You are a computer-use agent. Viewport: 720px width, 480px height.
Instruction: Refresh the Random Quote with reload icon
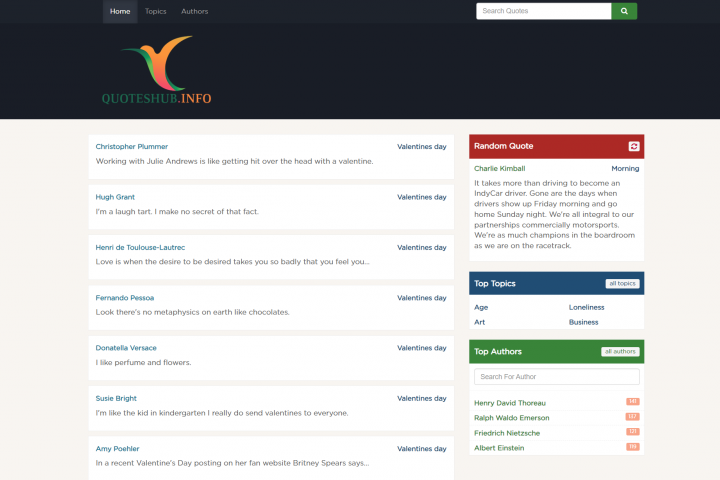point(634,146)
